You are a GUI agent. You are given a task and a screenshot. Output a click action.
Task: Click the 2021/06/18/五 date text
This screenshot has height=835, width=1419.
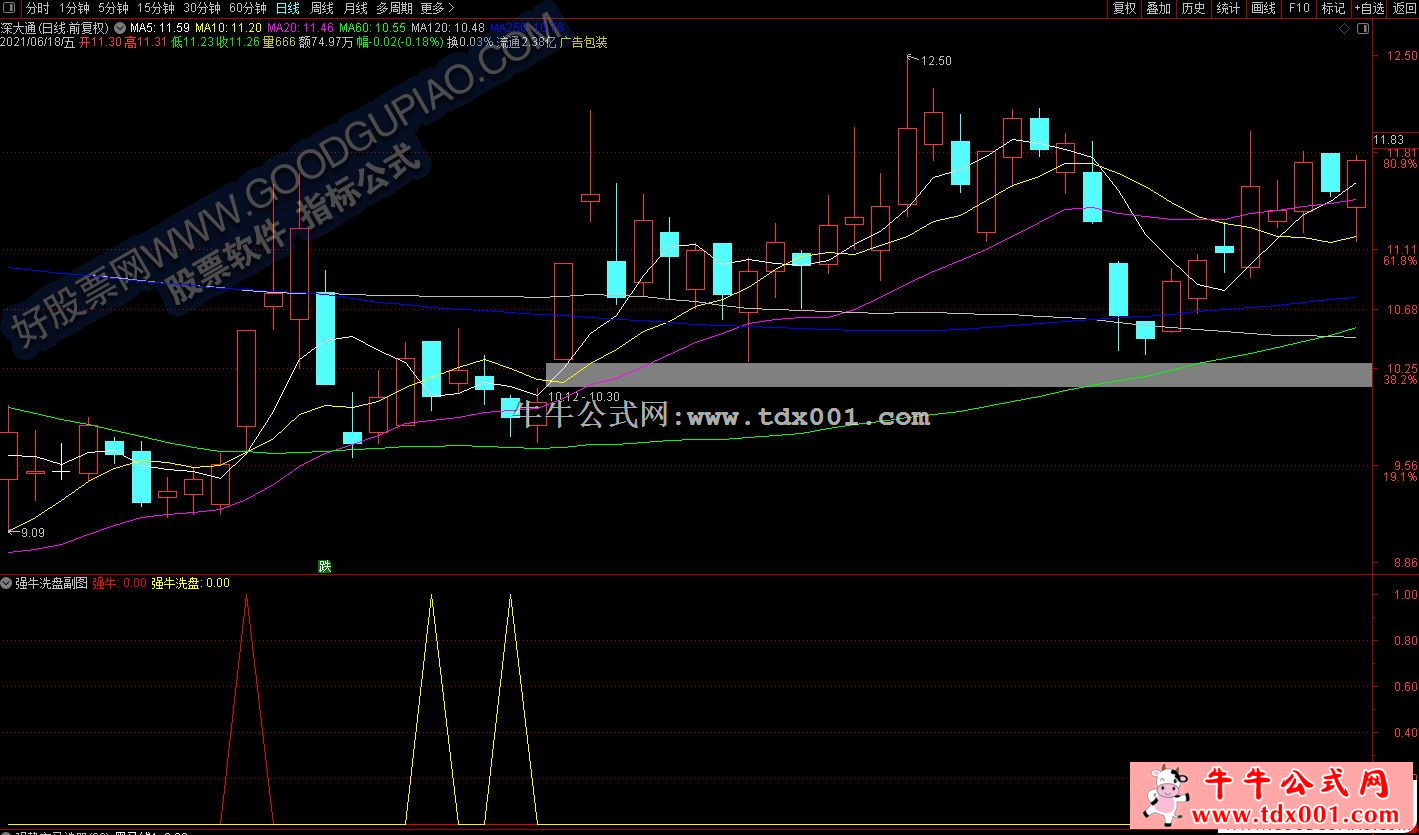(38, 43)
